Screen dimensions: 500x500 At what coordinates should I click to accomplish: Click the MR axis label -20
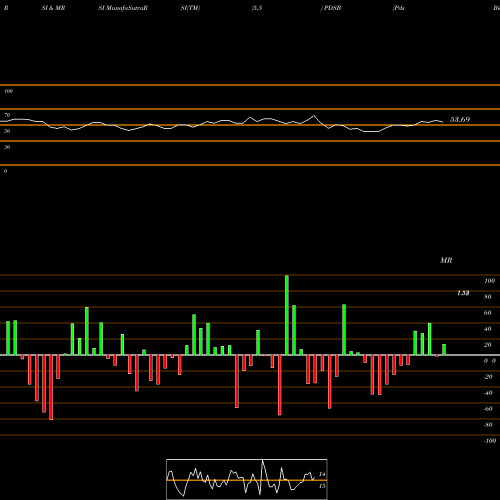click(x=488, y=377)
